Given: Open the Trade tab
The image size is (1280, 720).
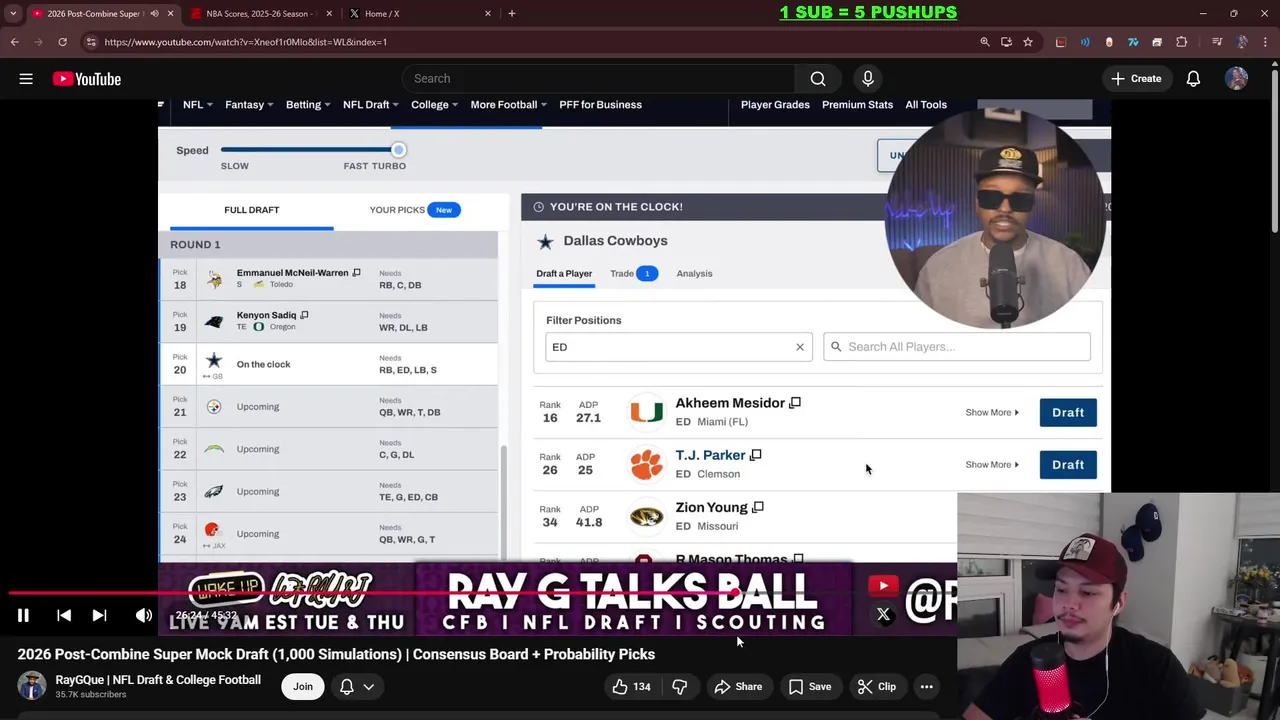Looking at the screenshot, I should coord(633,274).
